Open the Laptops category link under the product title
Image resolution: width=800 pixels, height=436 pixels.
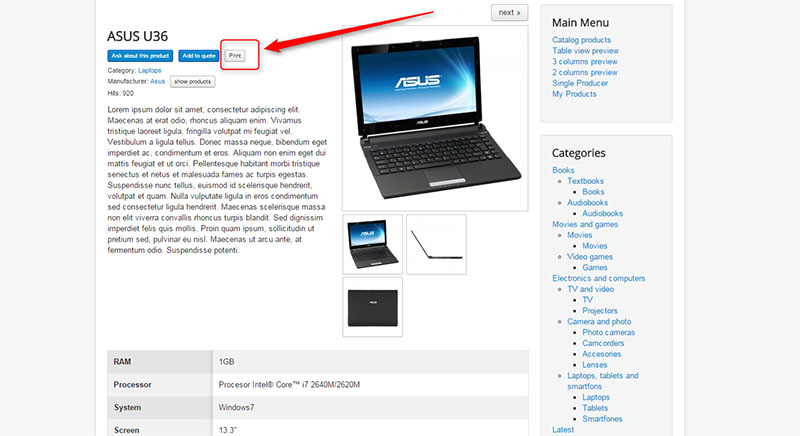(149, 70)
